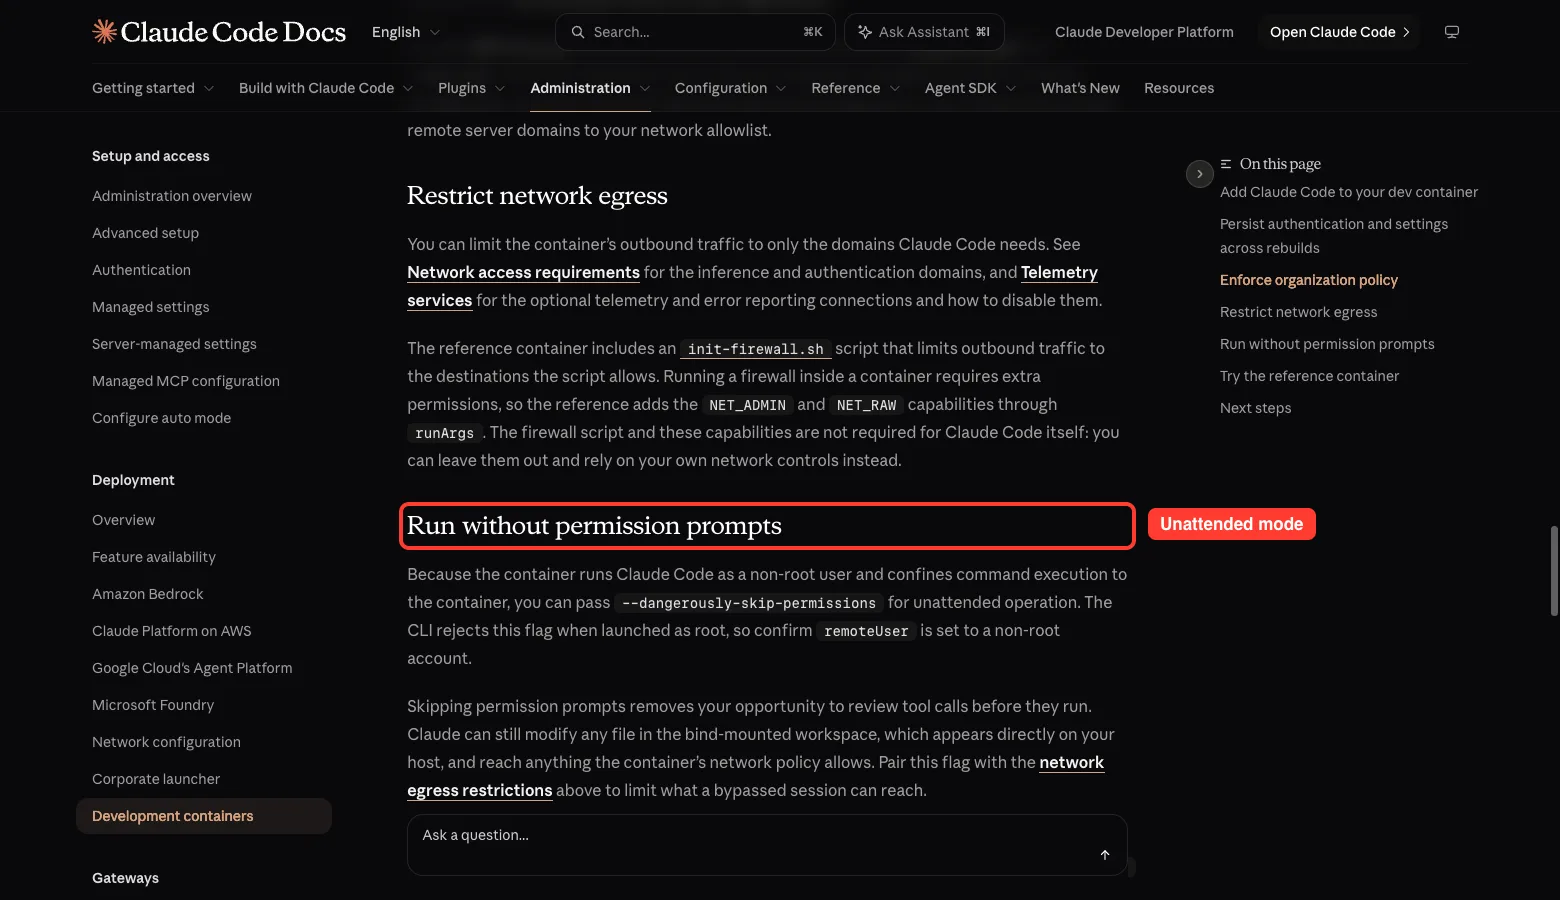Open Corporate launcher in sidebar
Viewport: 1560px width, 900px height.
click(x=156, y=779)
